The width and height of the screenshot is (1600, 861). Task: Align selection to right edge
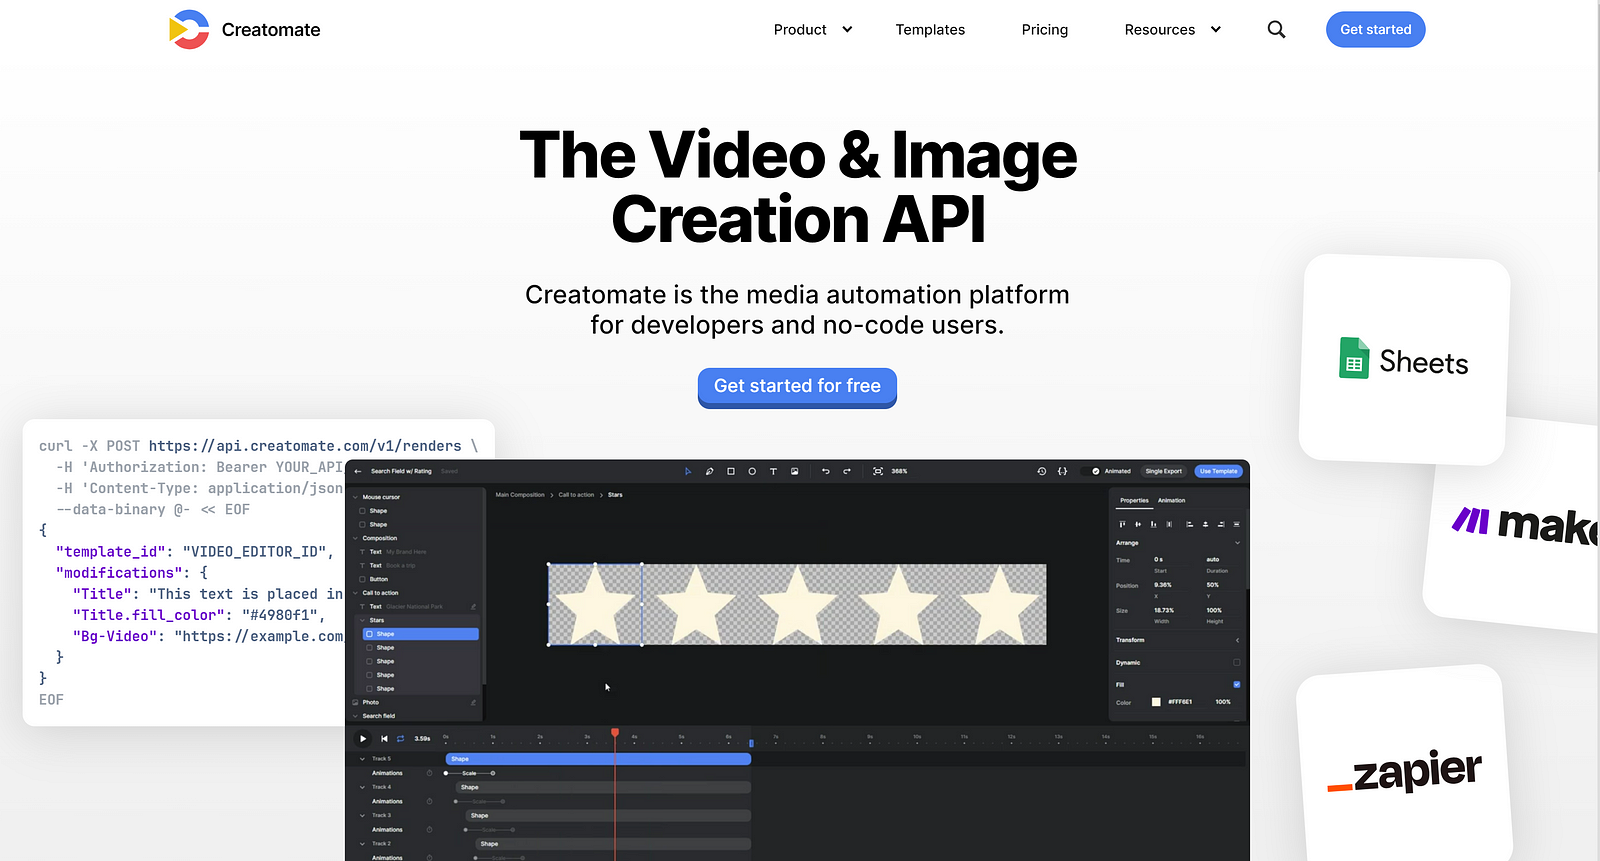point(1221,524)
